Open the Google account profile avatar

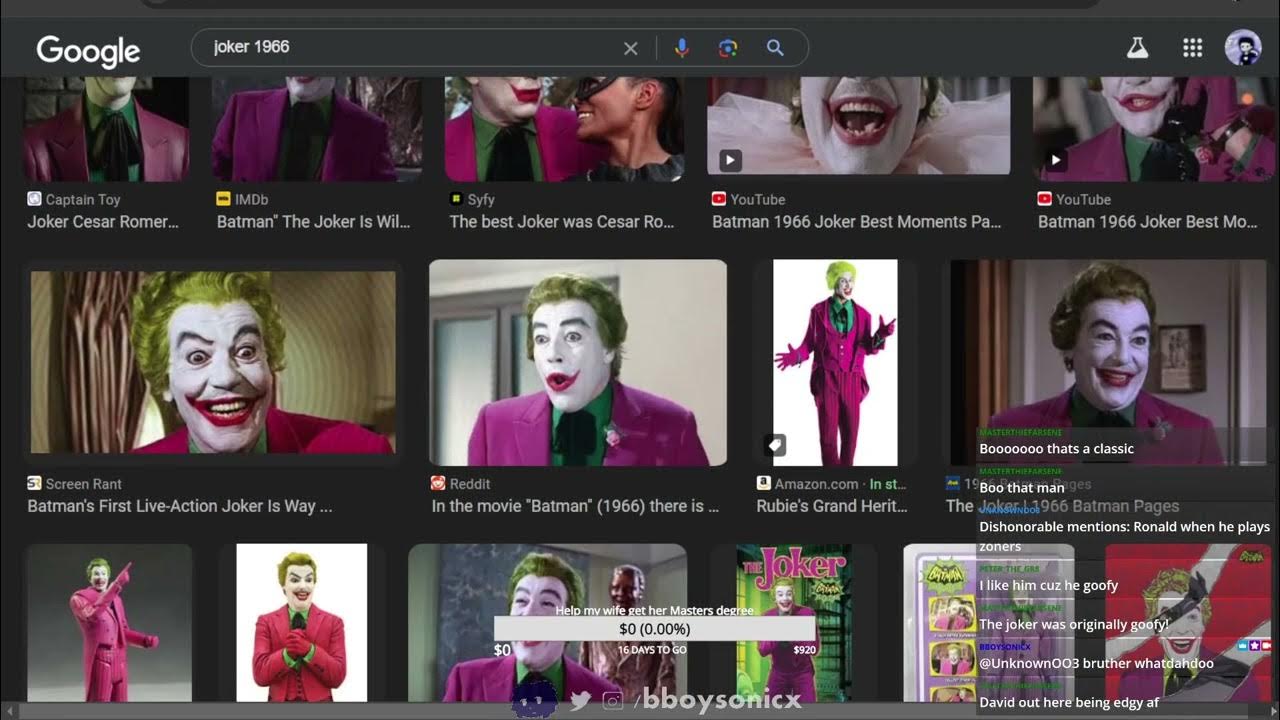pyautogui.click(x=1243, y=48)
